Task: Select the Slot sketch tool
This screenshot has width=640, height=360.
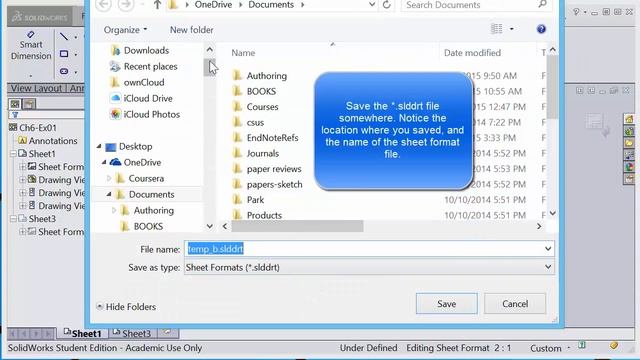Action: [x=64, y=71]
